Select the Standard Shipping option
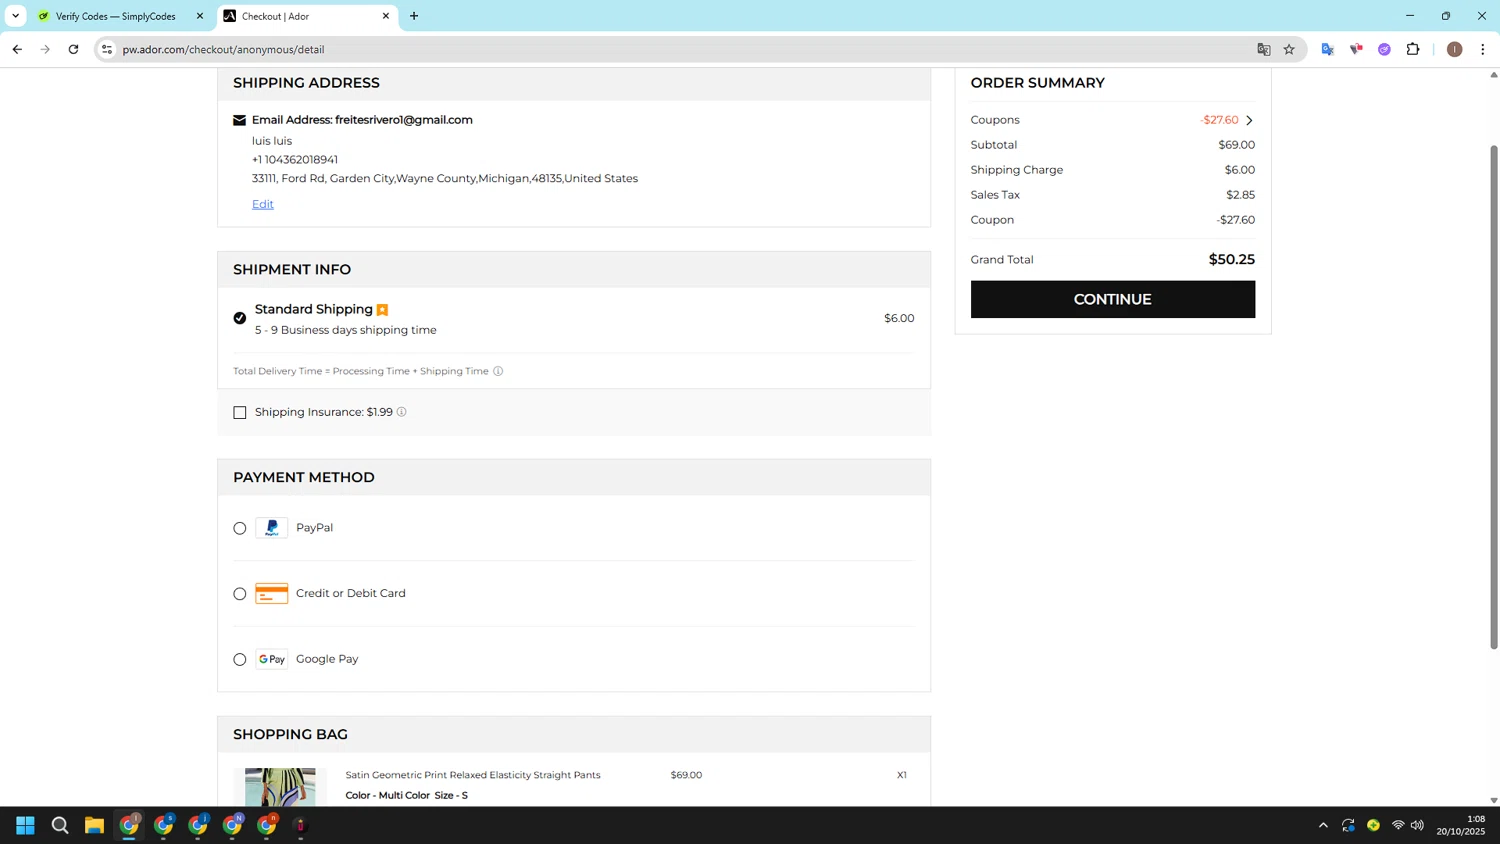The height and width of the screenshot is (844, 1500). 240,318
